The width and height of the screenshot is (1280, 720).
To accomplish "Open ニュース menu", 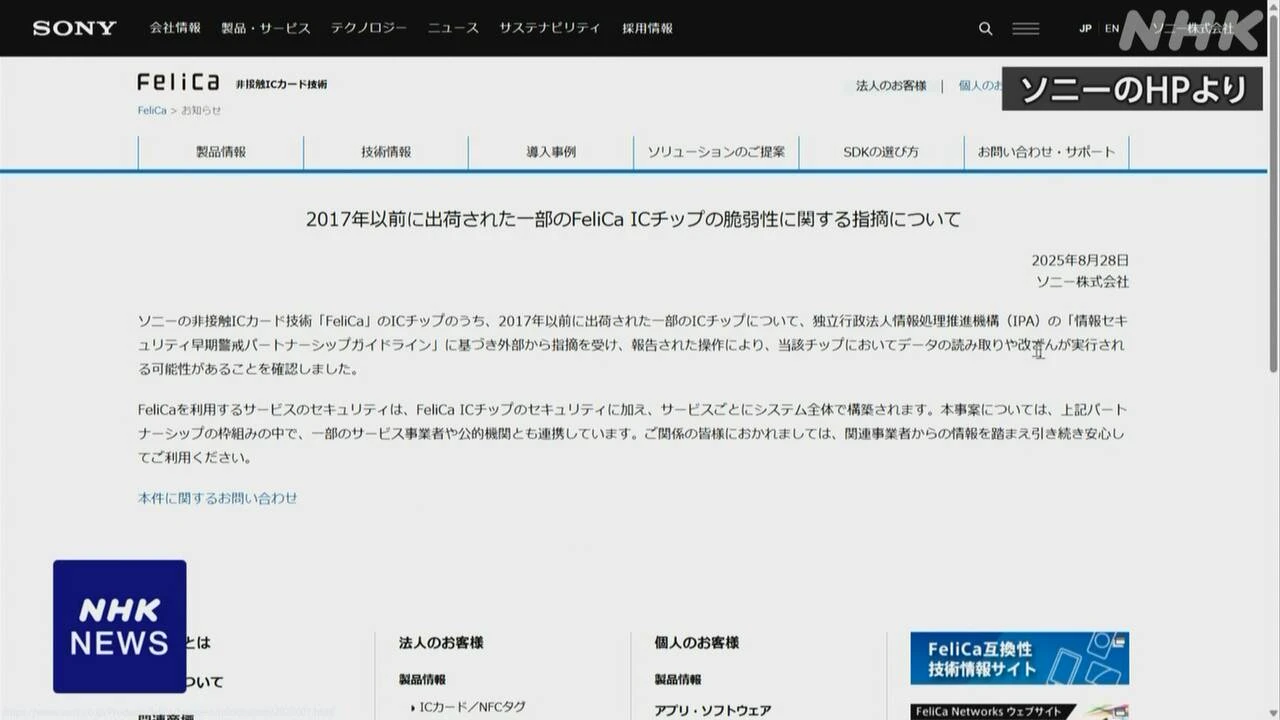I will (x=453, y=28).
